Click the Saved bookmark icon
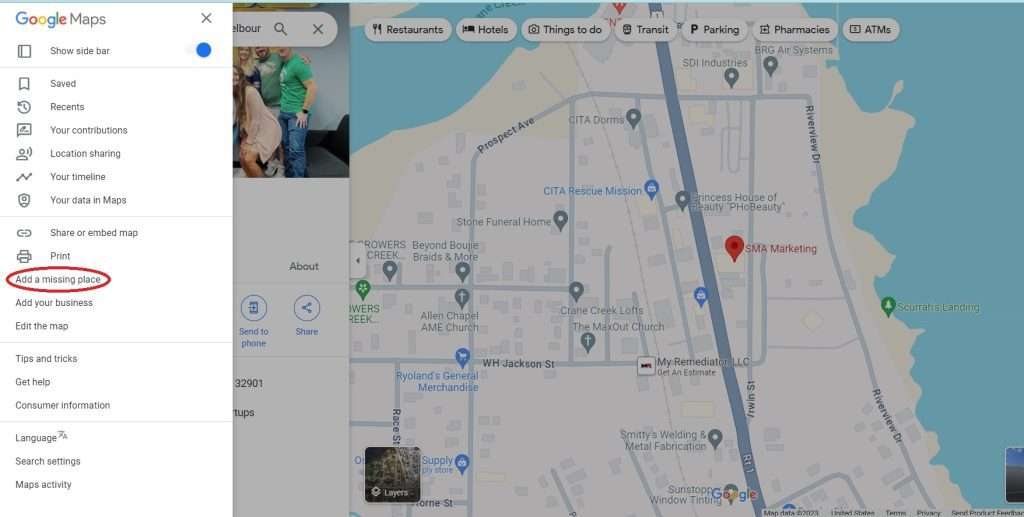 tap(24, 84)
